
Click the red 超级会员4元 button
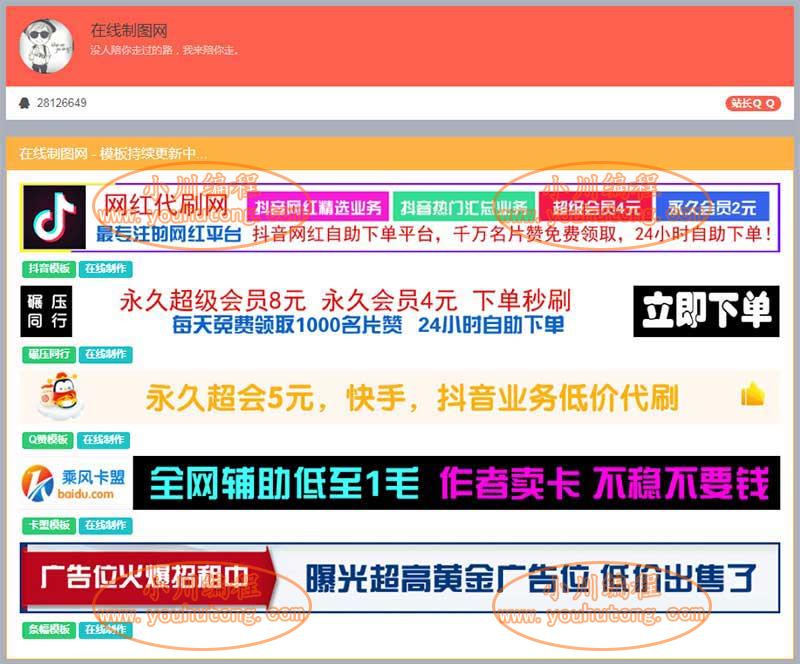595,207
